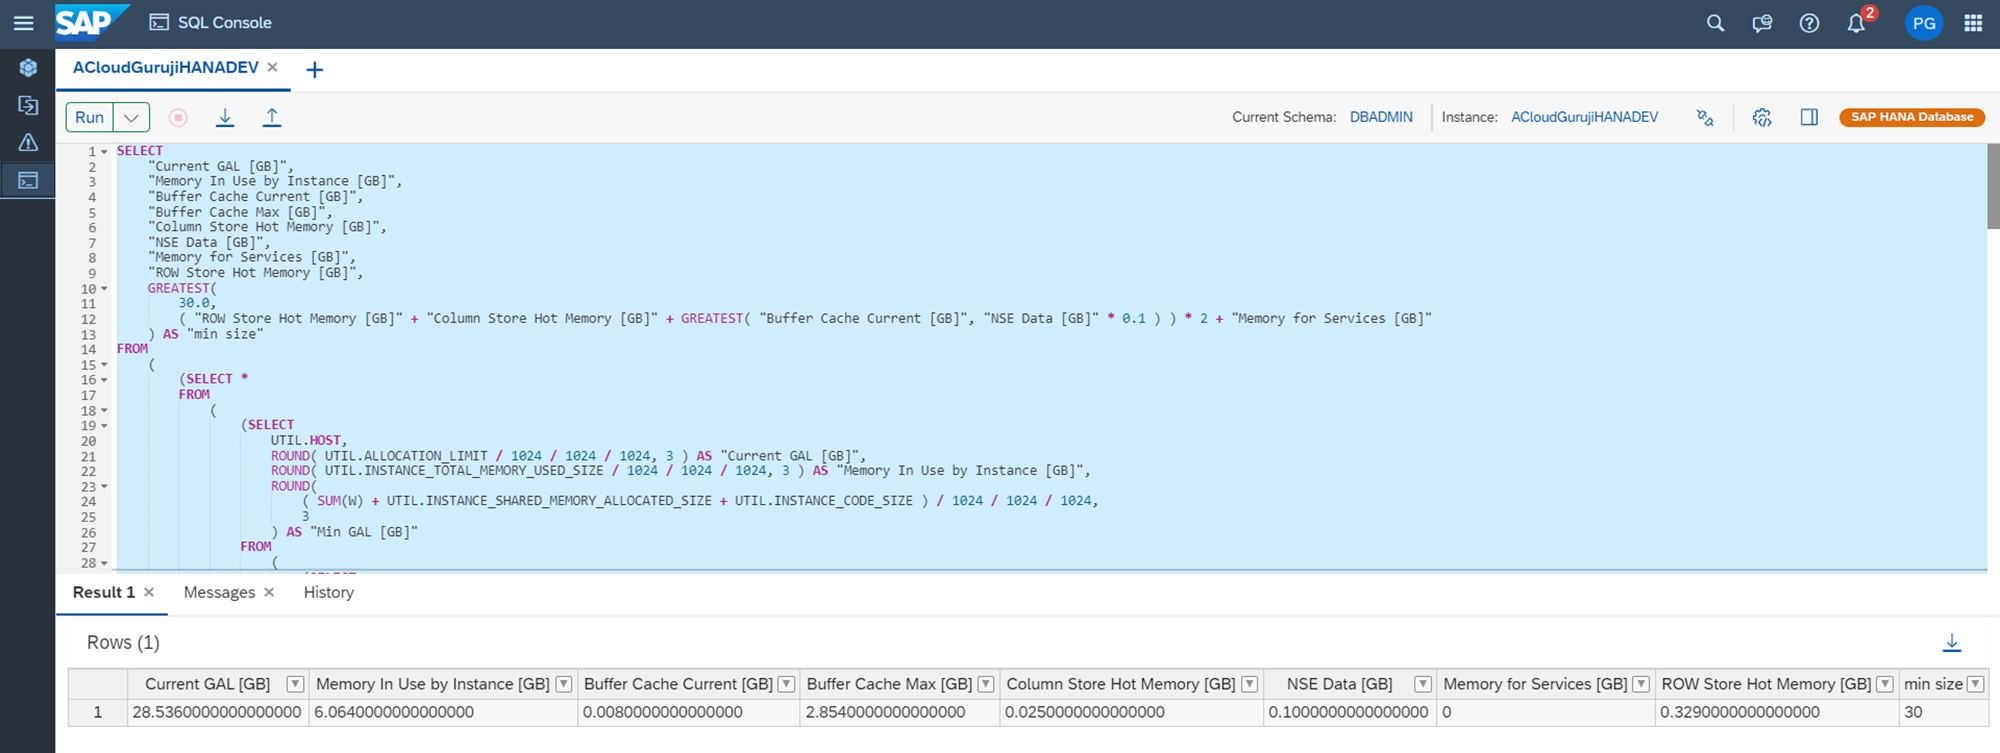This screenshot has height=753, width=2000.
Task: Click the search magnifier icon in header
Action: point(1715,23)
